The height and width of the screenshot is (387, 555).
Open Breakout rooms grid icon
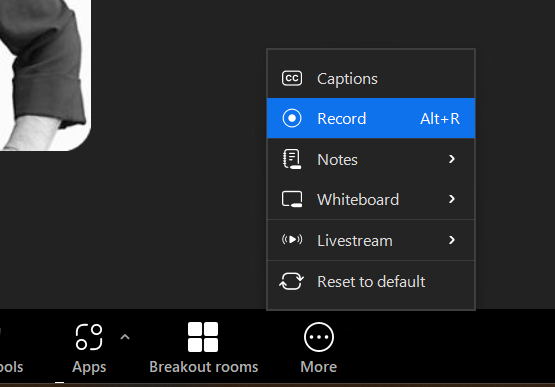click(x=203, y=337)
